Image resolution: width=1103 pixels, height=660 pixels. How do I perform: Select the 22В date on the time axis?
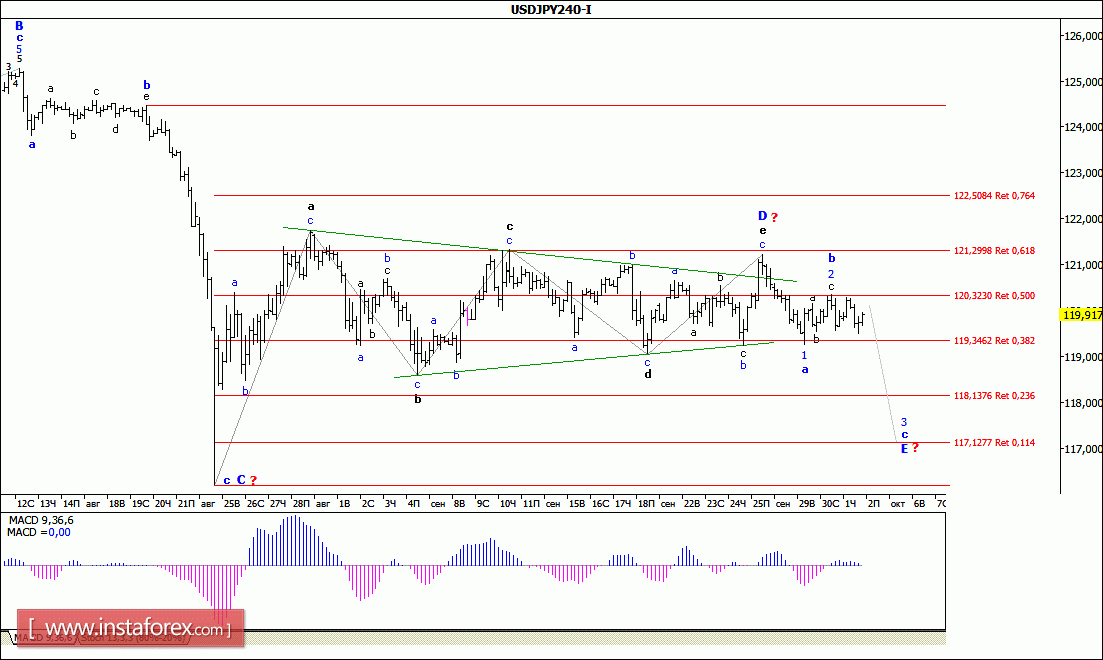692,503
